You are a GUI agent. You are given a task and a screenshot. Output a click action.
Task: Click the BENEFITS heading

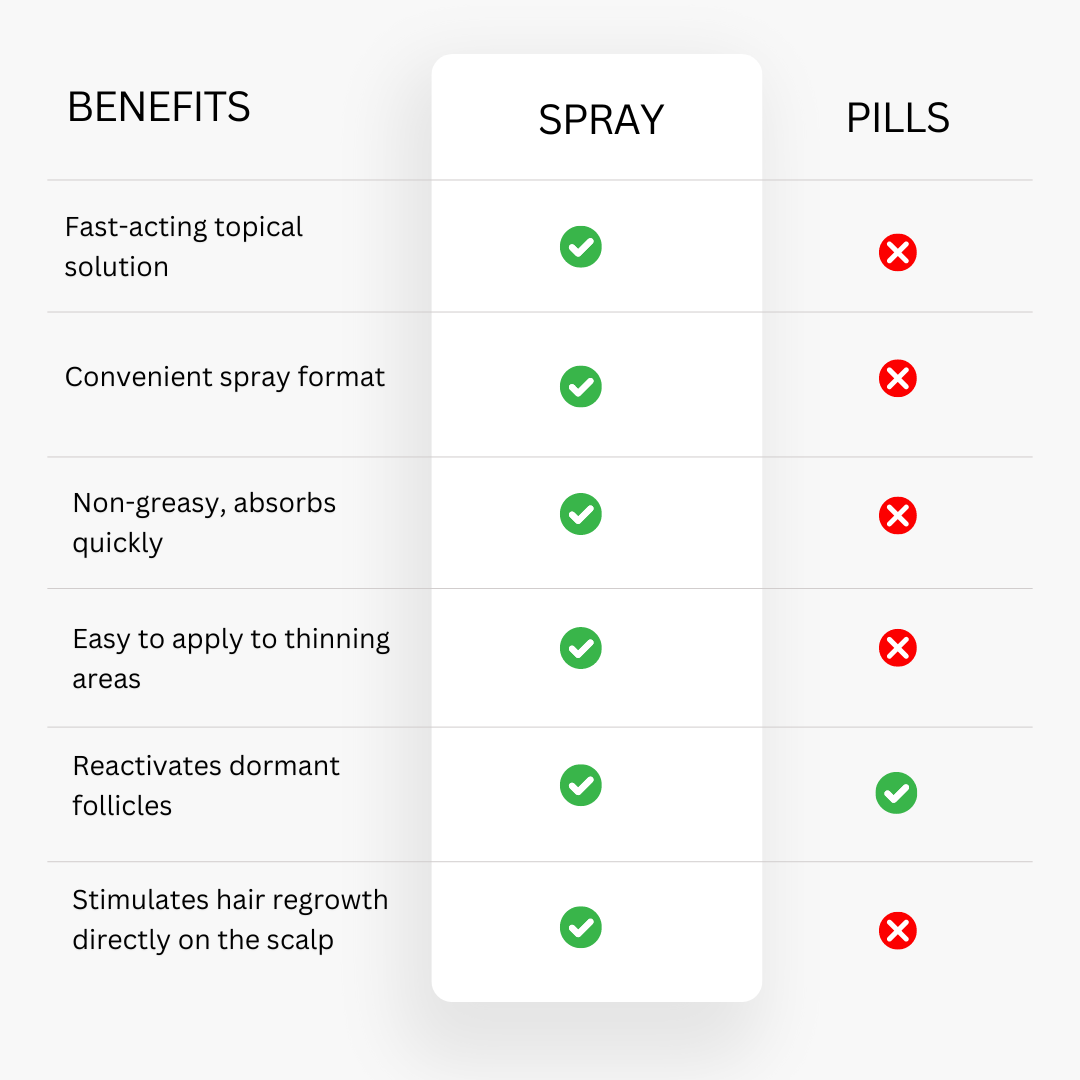158,107
